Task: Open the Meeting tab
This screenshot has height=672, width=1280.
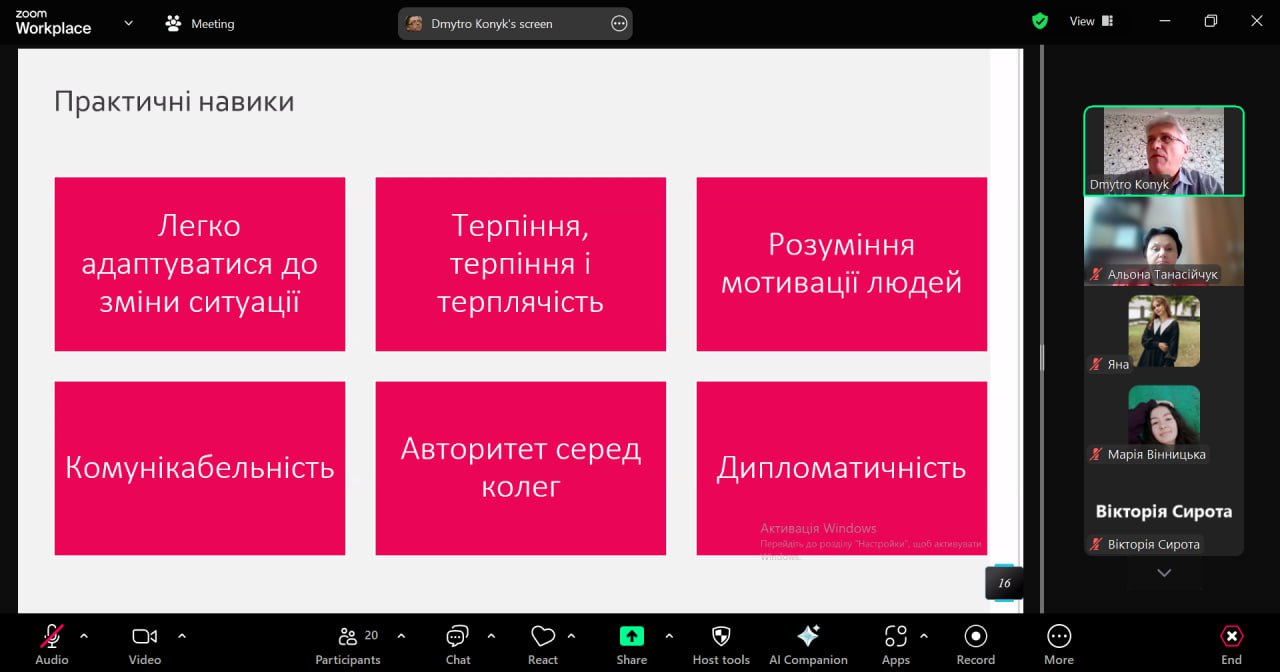Action: pos(201,23)
